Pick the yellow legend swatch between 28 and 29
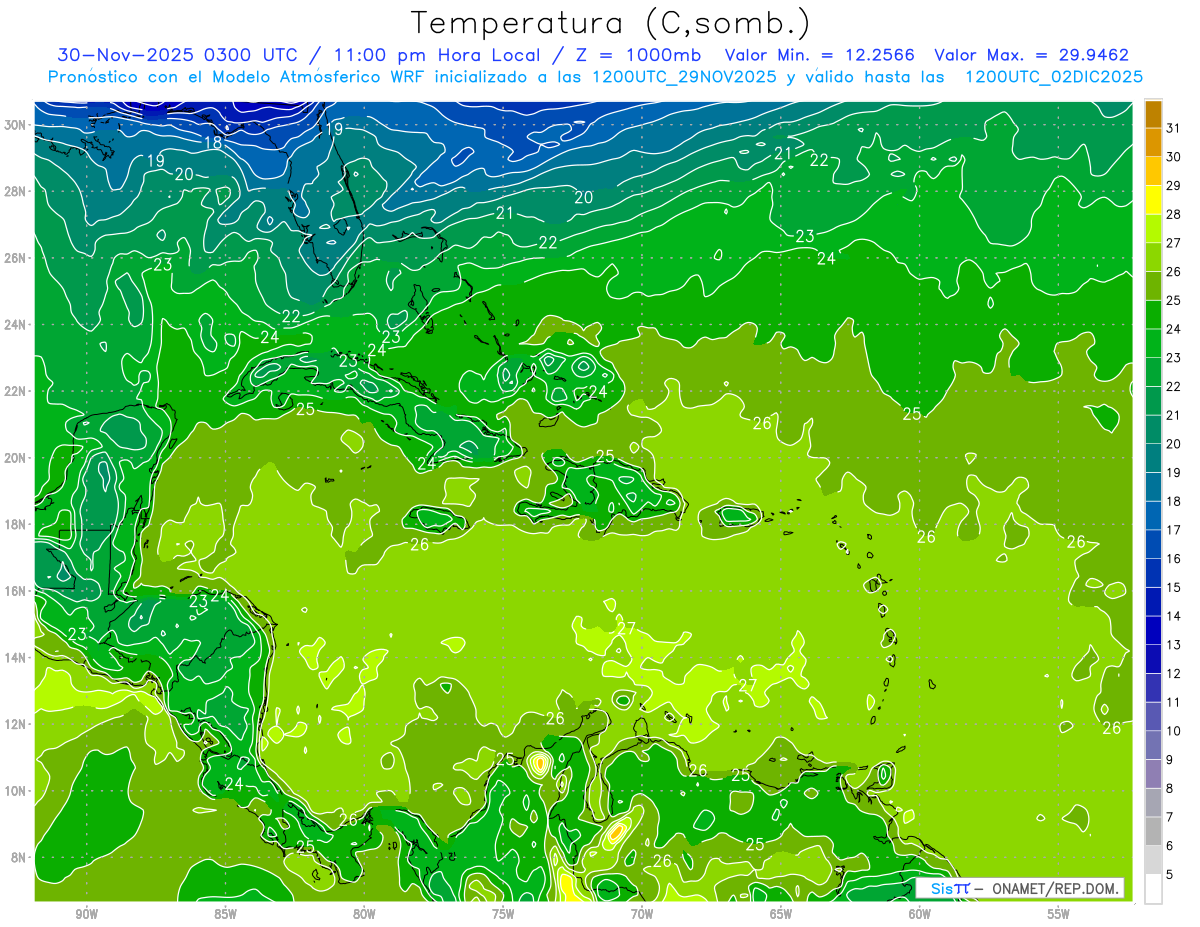The width and height of the screenshot is (1200, 927). 1153,199
